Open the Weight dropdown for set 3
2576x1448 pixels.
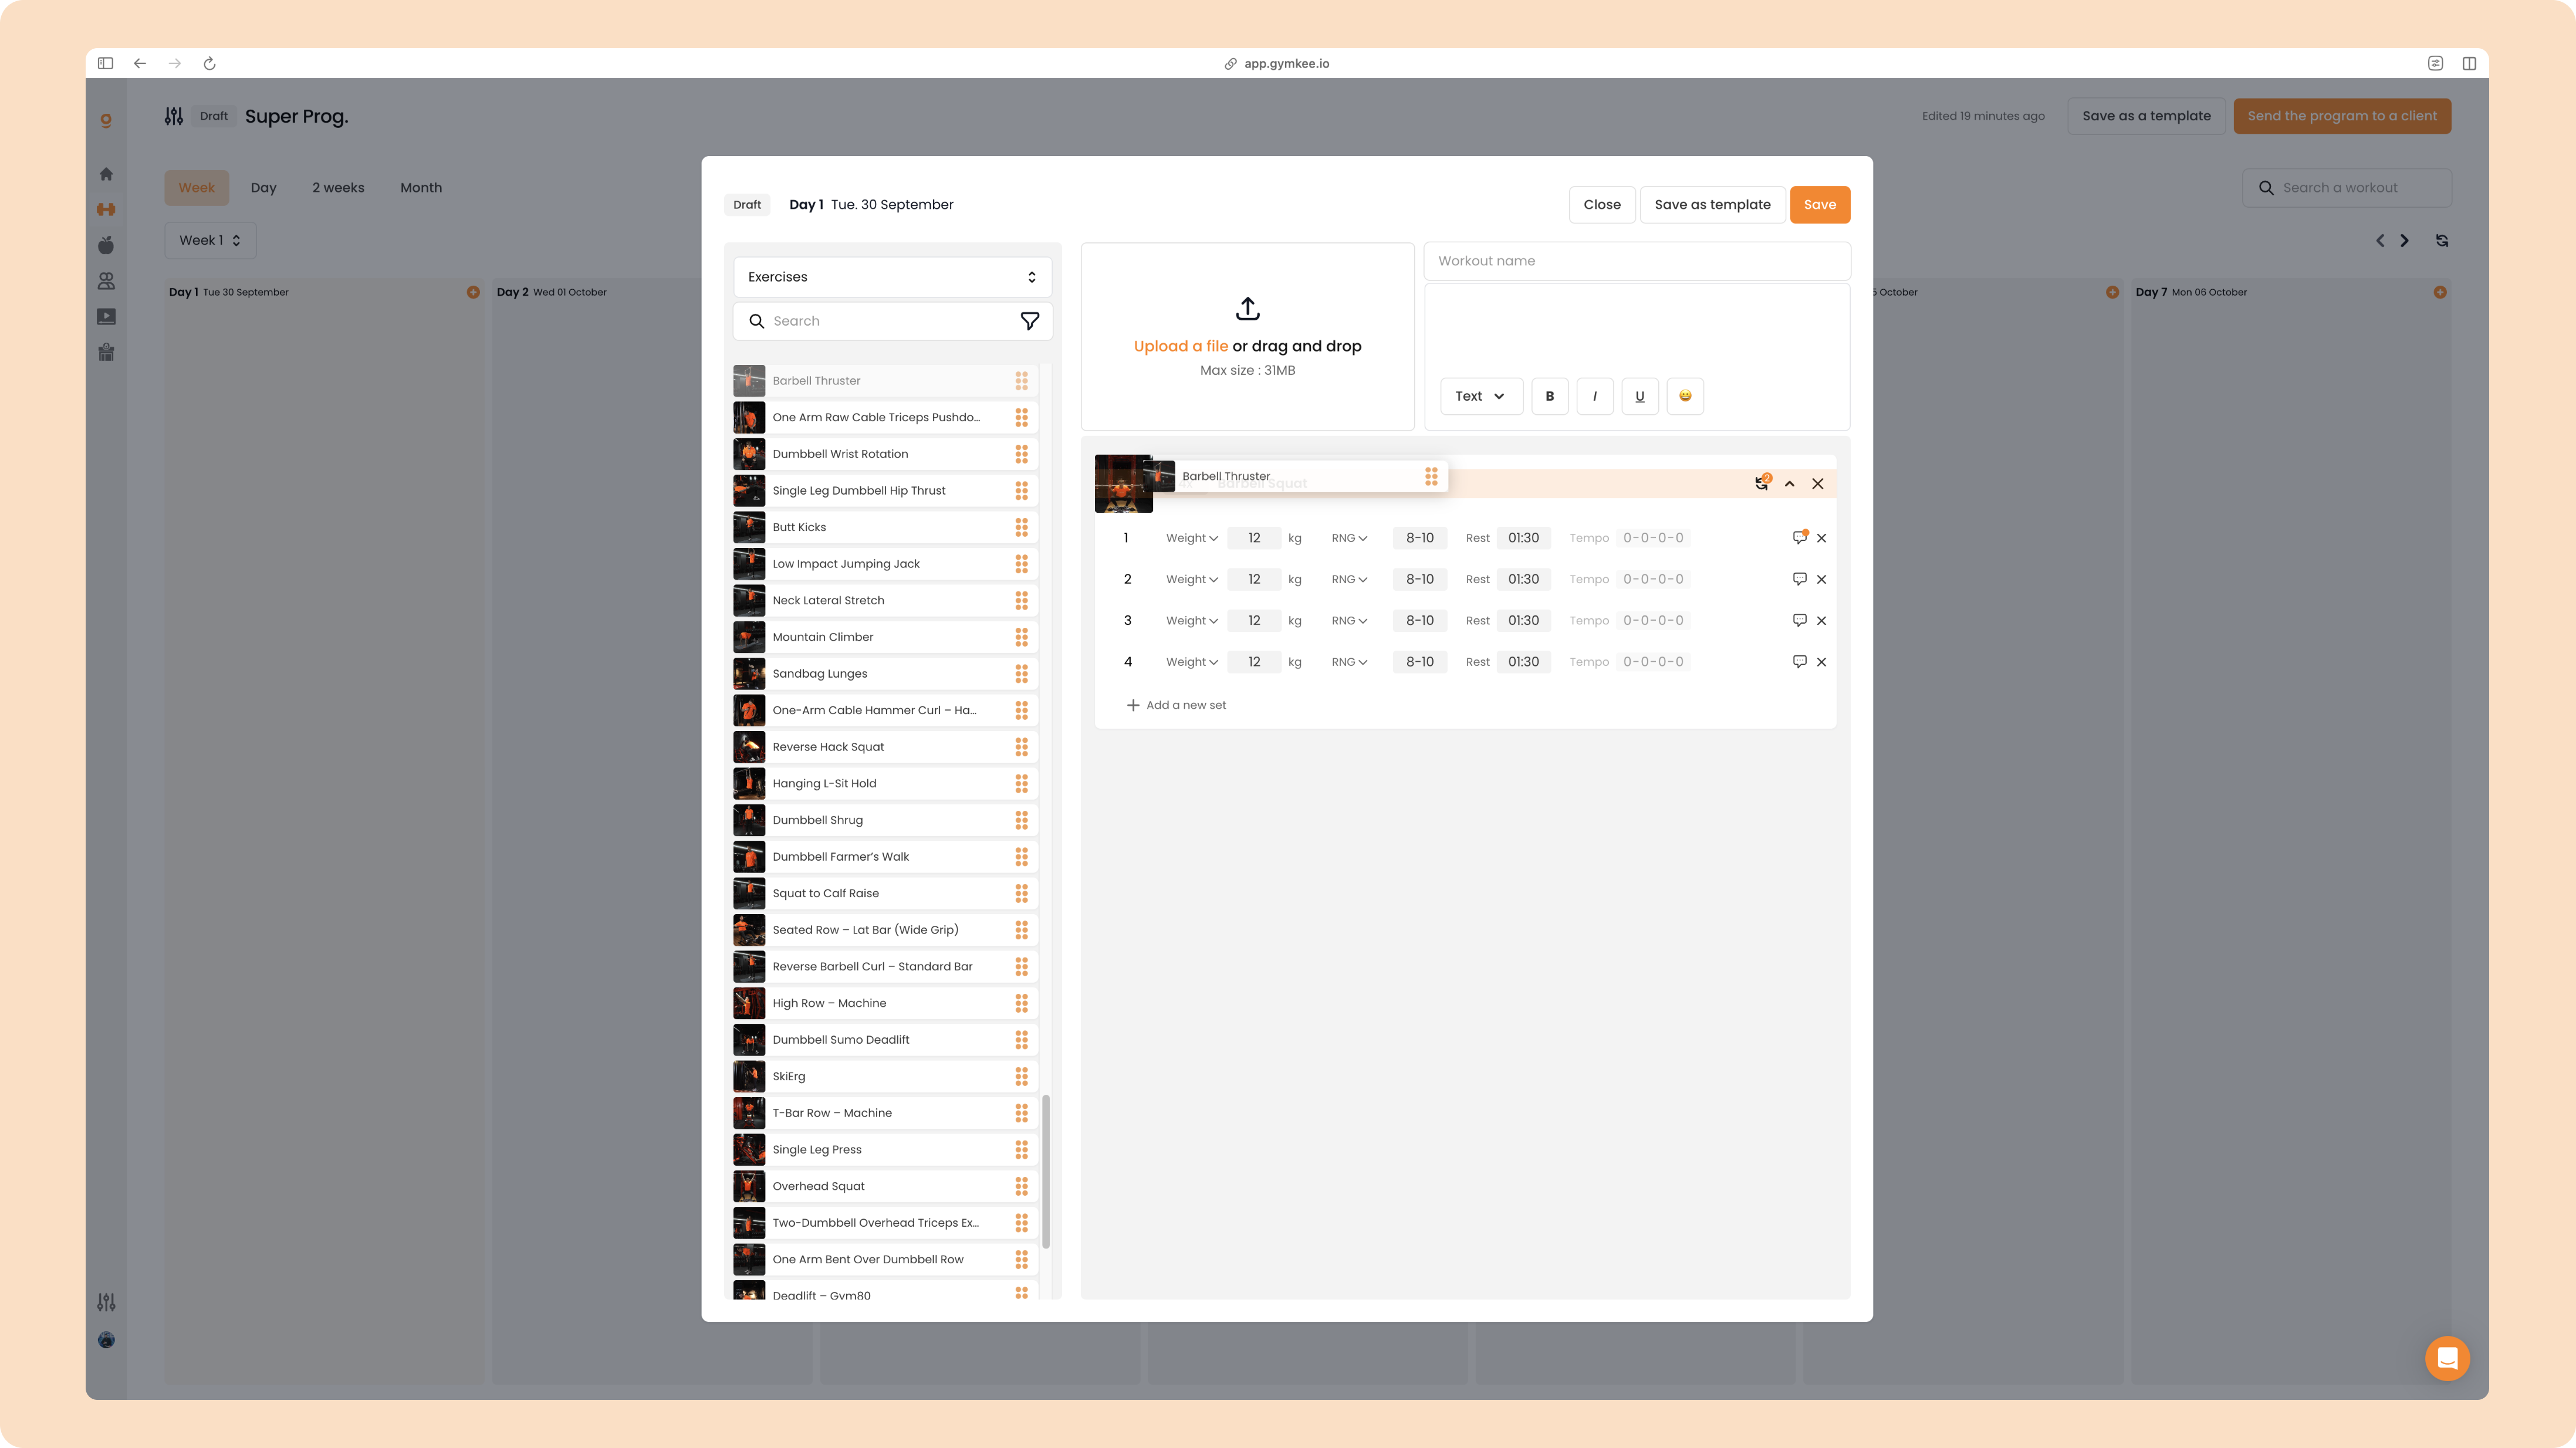click(x=1191, y=621)
